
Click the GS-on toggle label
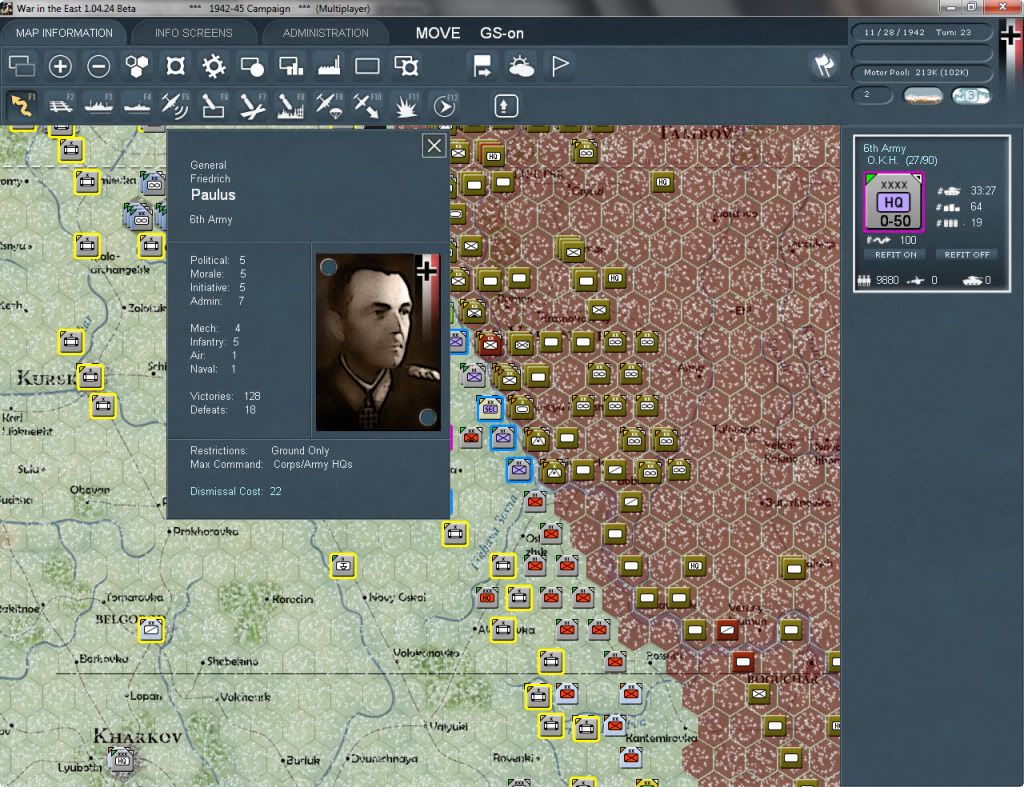502,33
